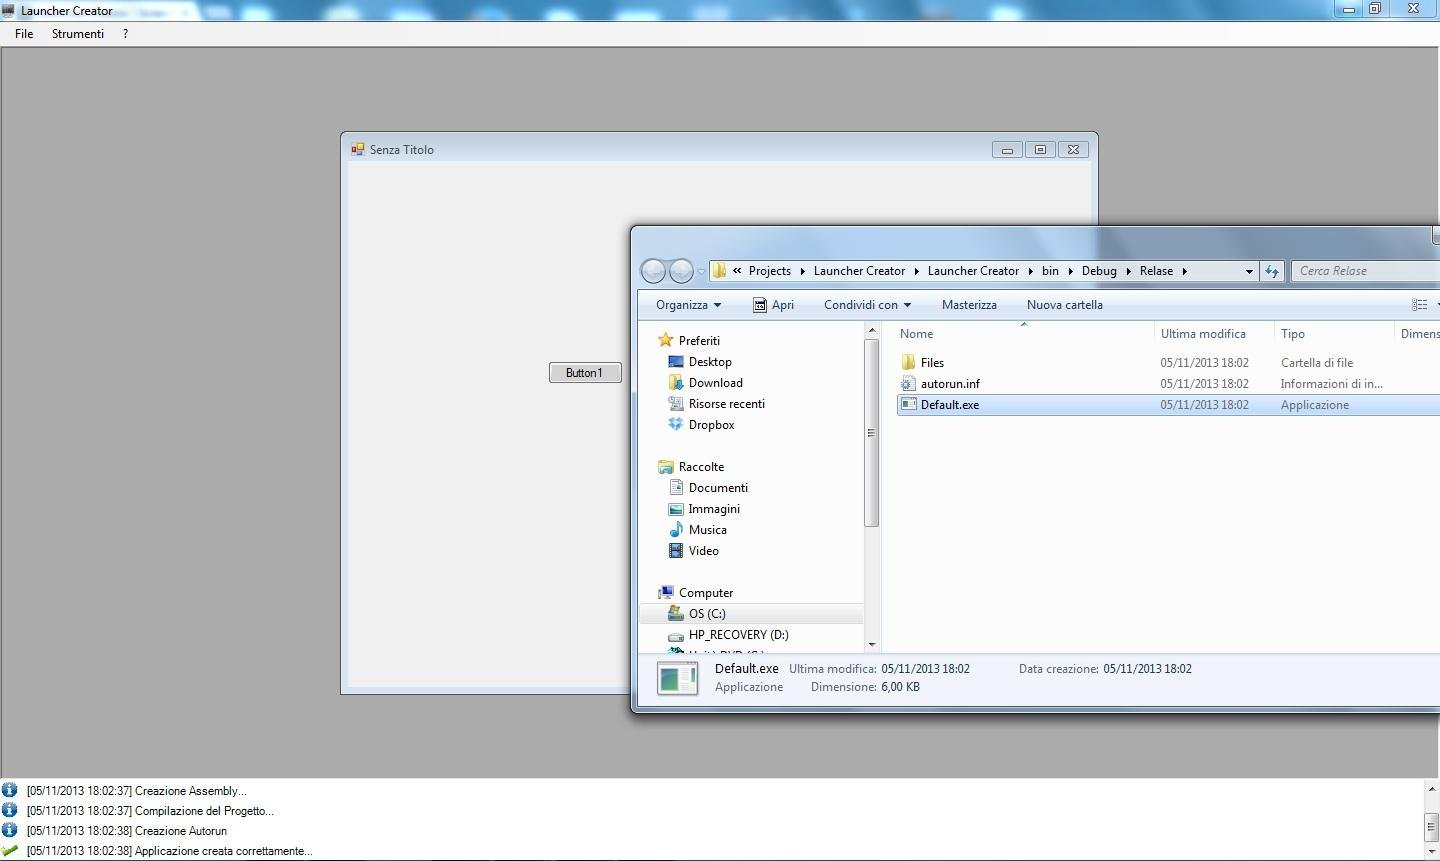Click the Video library icon
1440x861 pixels.
(x=676, y=551)
